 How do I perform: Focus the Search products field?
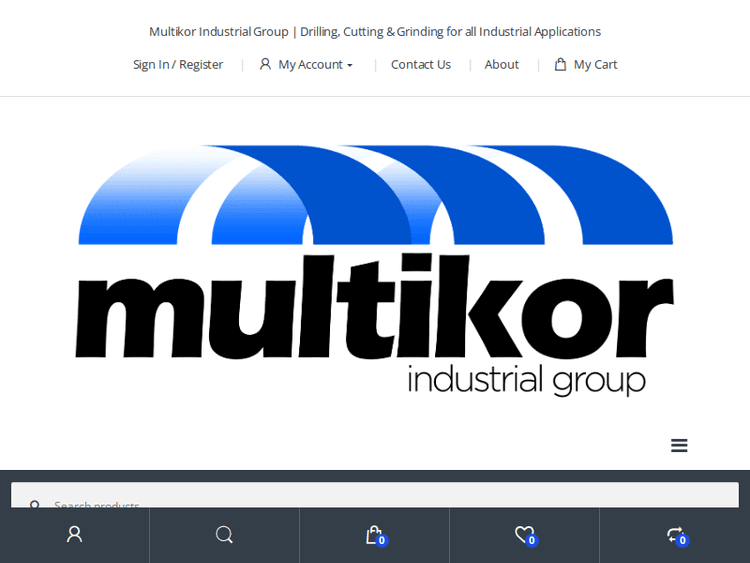click(375, 495)
